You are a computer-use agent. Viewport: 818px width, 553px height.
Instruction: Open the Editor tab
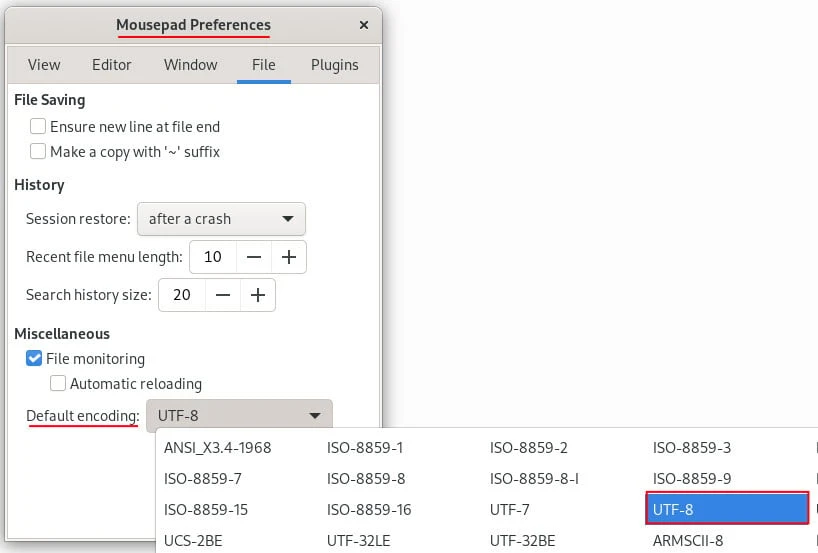tap(112, 64)
